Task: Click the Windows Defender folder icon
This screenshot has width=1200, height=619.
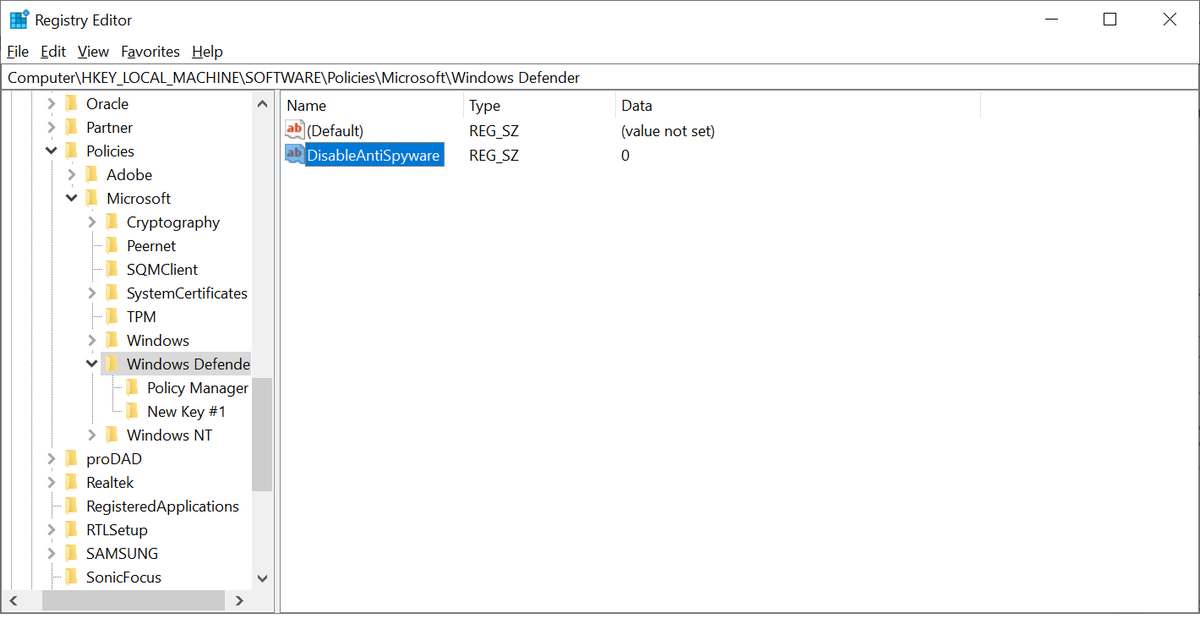Action: point(112,364)
